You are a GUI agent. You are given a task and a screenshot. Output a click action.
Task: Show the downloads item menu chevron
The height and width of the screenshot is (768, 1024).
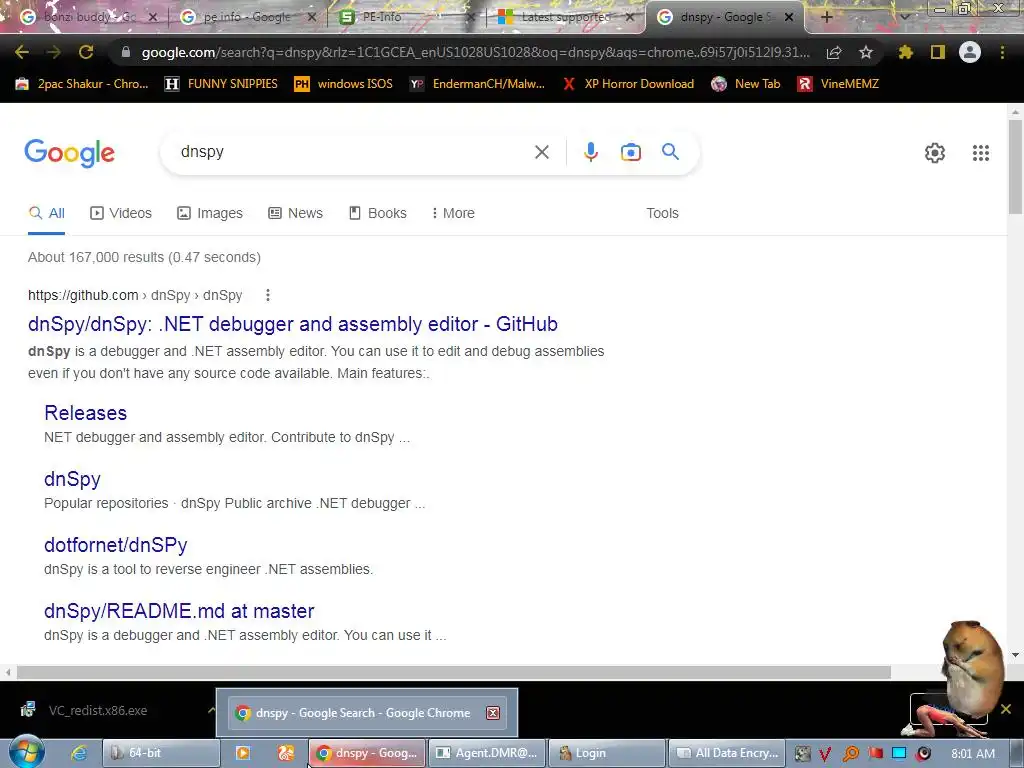pos(211,710)
